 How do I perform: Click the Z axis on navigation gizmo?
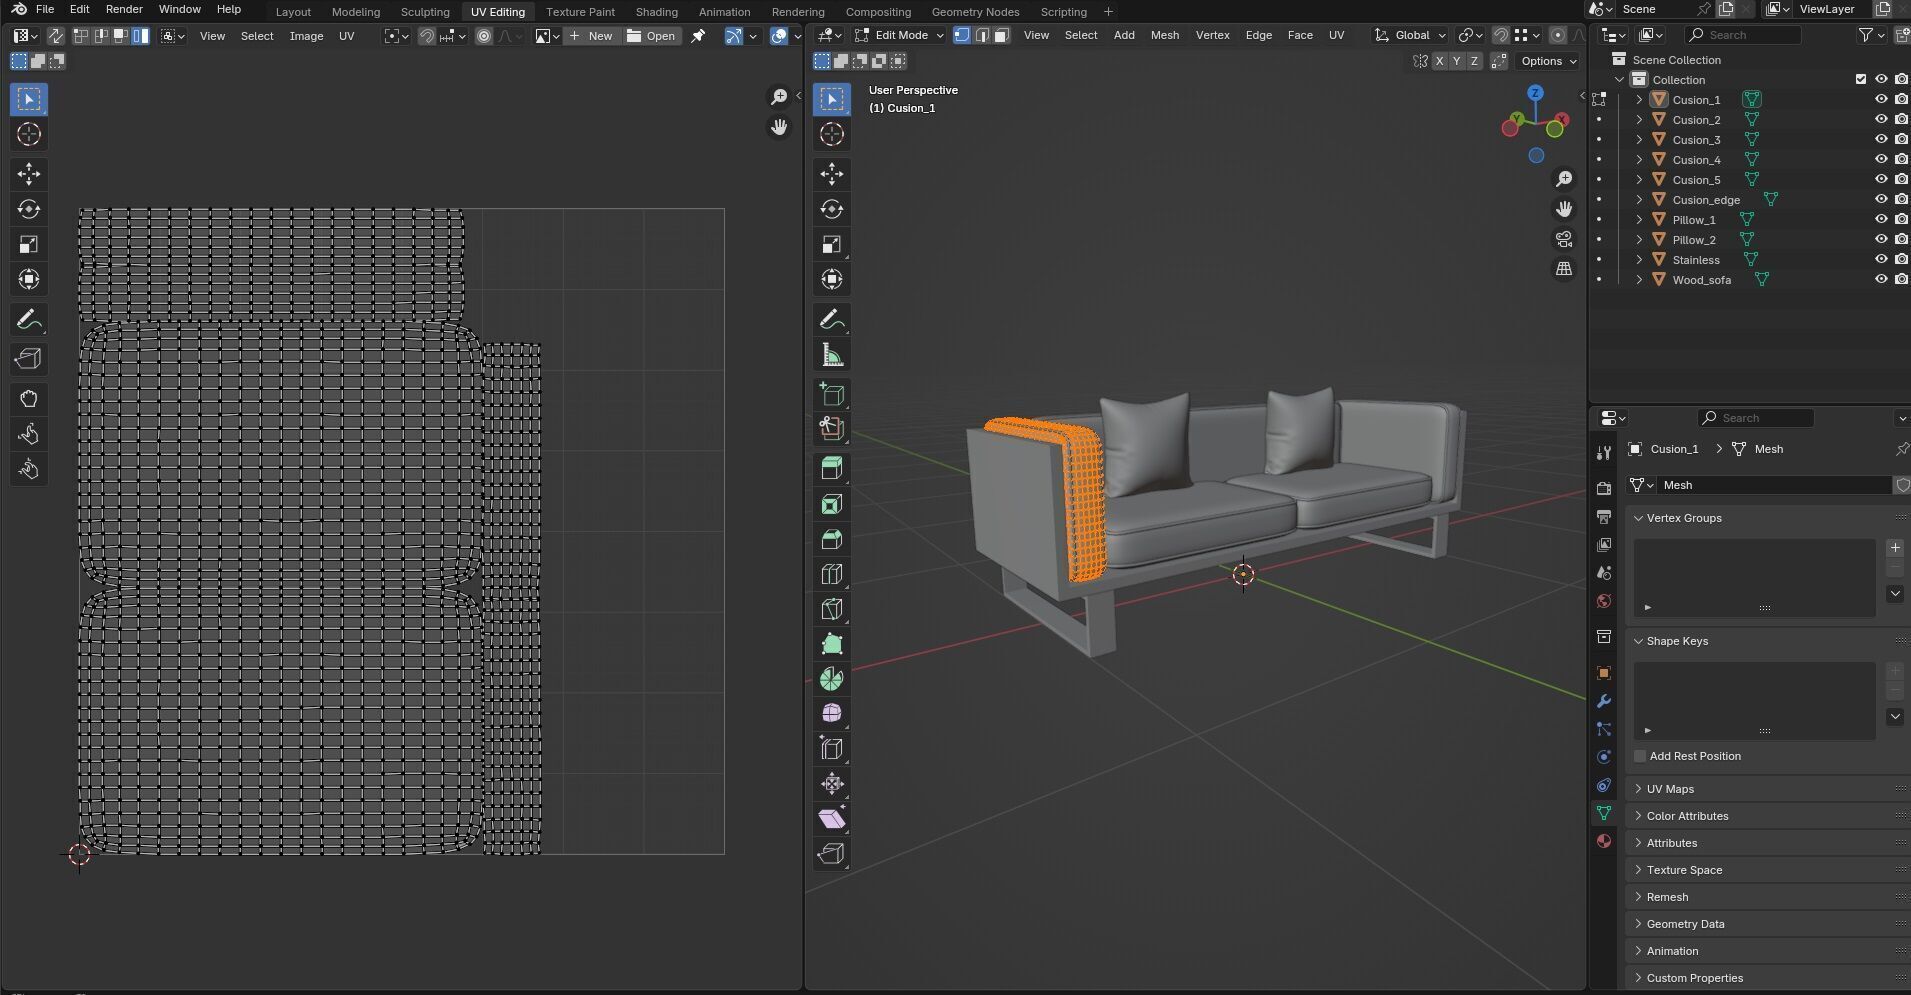pos(1535,93)
